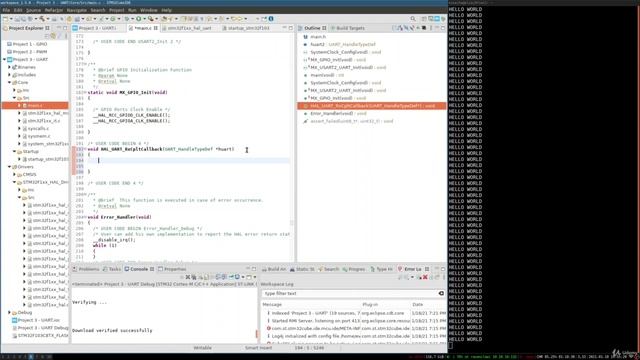Select main(void) in Outline

[x=327, y=75]
